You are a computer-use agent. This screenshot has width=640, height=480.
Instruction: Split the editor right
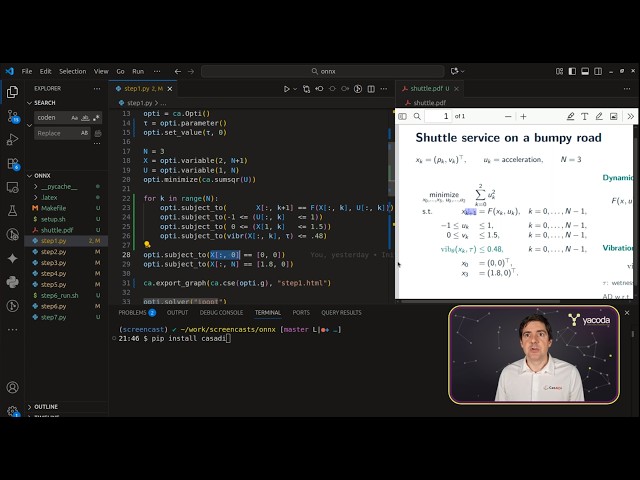[371, 89]
